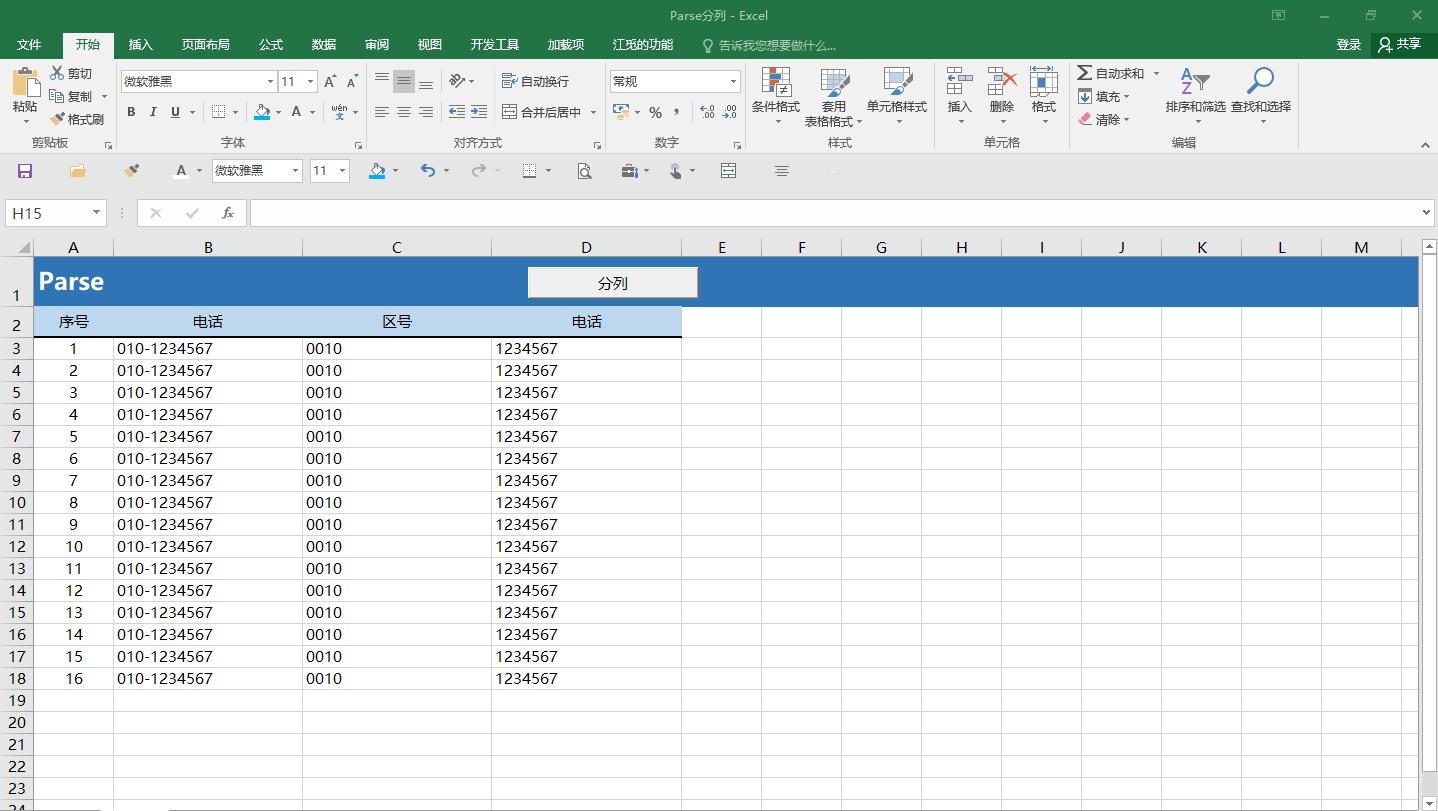Toggle Wrap Text (自动换行)
Image resolution: width=1438 pixels, height=811 pixels.
[535, 81]
